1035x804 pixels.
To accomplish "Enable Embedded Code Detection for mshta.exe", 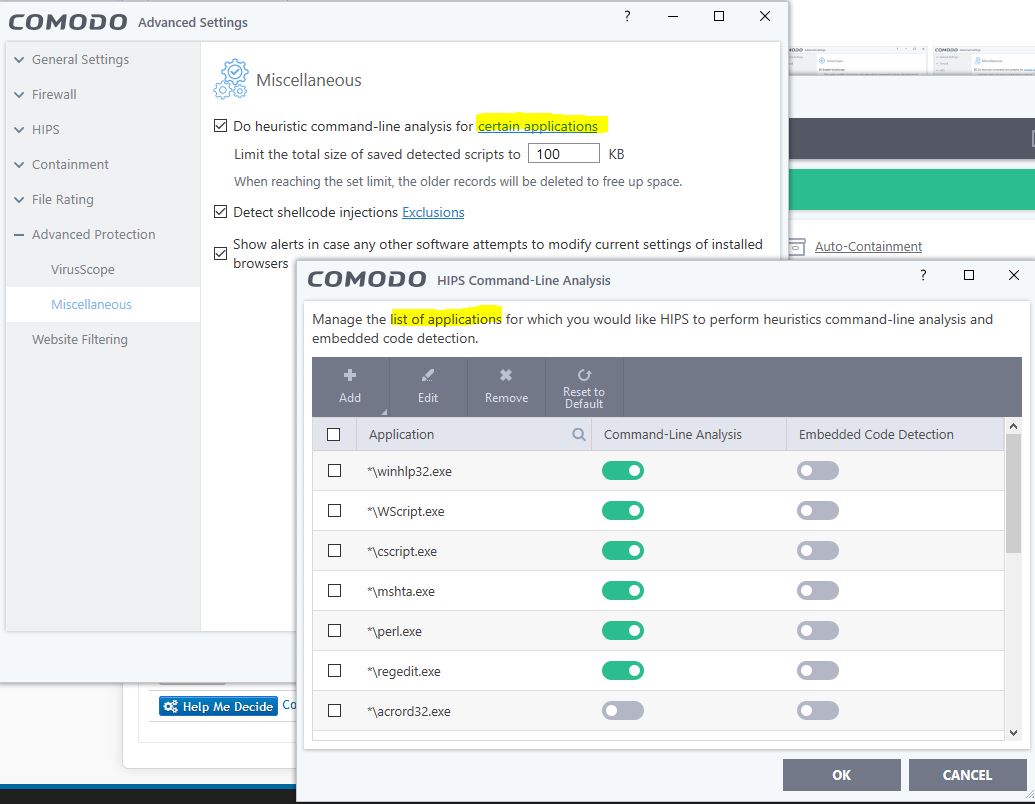I will click(x=818, y=591).
